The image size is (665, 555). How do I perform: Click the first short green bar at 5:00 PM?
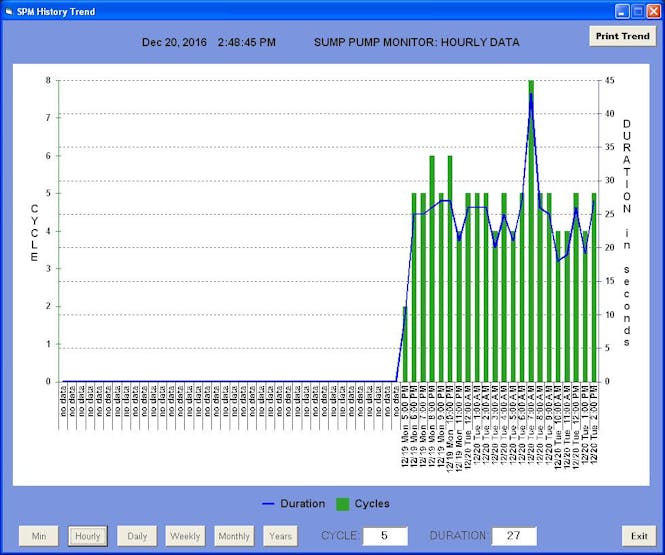coord(404,343)
